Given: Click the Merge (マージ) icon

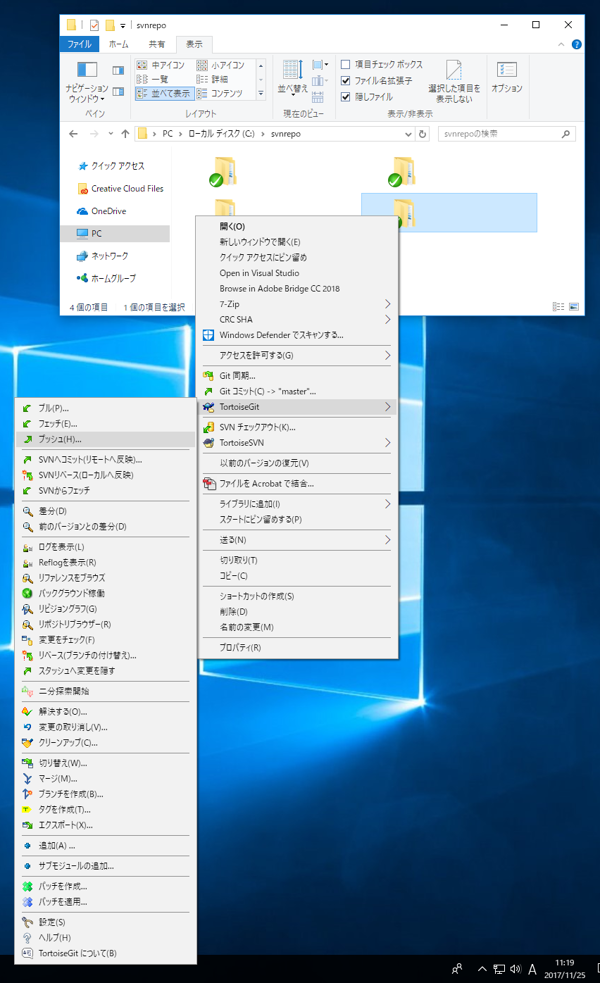Looking at the screenshot, I should (x=27, y=779).
